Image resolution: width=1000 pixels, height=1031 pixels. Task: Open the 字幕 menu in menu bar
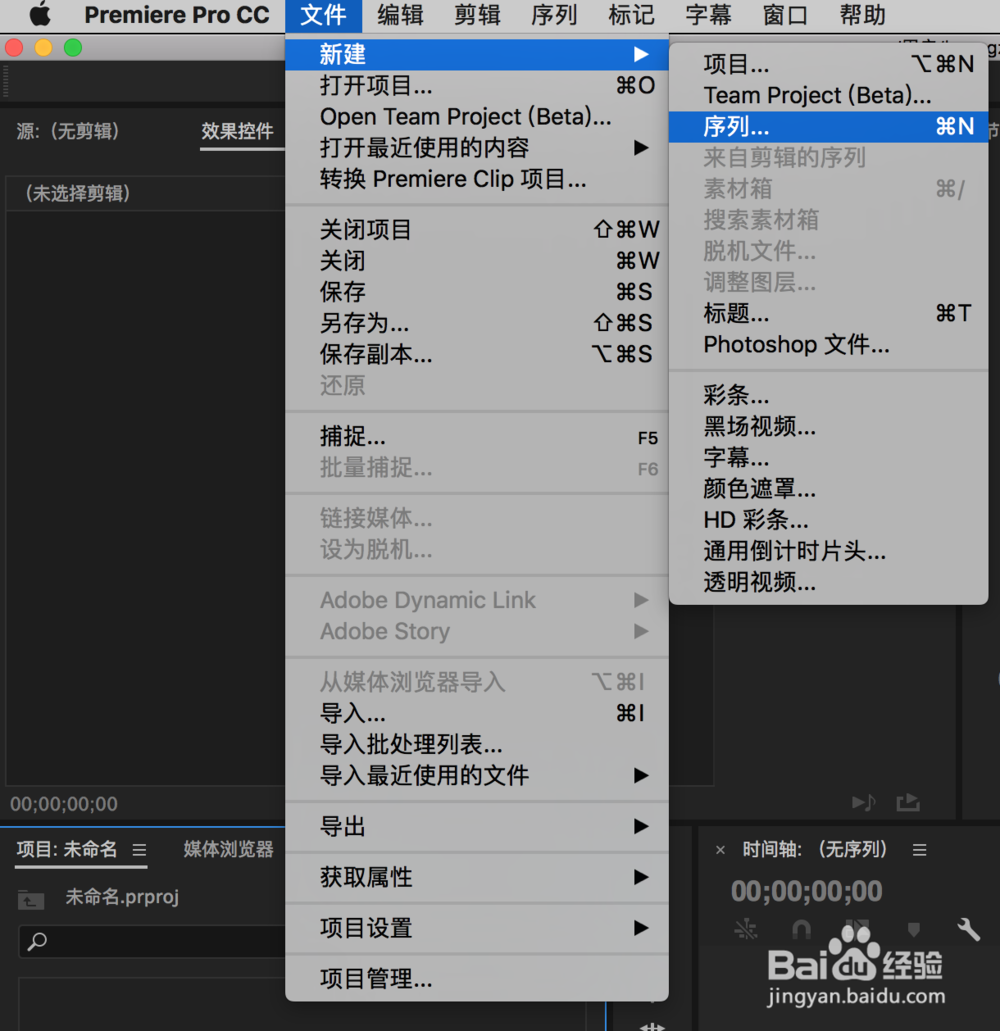coord(708,15)
